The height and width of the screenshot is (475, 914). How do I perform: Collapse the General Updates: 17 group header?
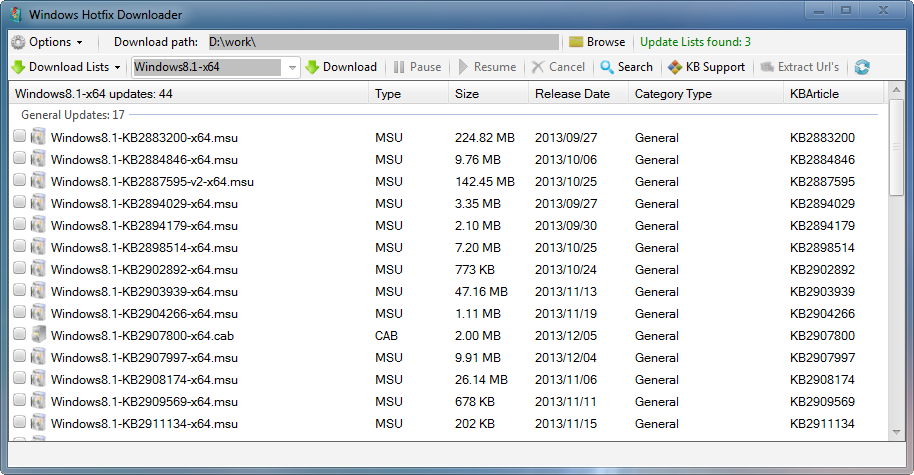pyautogui.click(x=73, y=115)
